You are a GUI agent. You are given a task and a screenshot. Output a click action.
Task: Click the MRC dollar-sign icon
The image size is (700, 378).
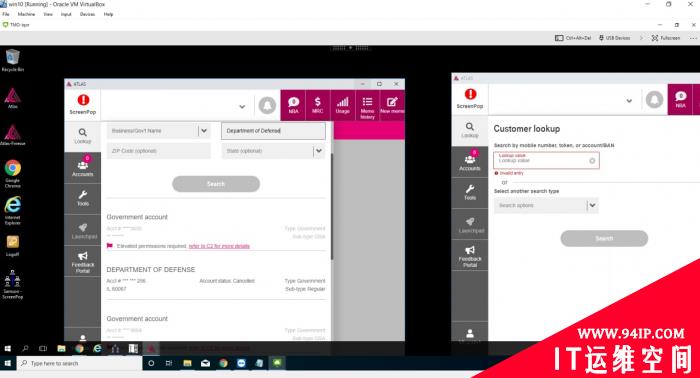[x=317, y=105]
